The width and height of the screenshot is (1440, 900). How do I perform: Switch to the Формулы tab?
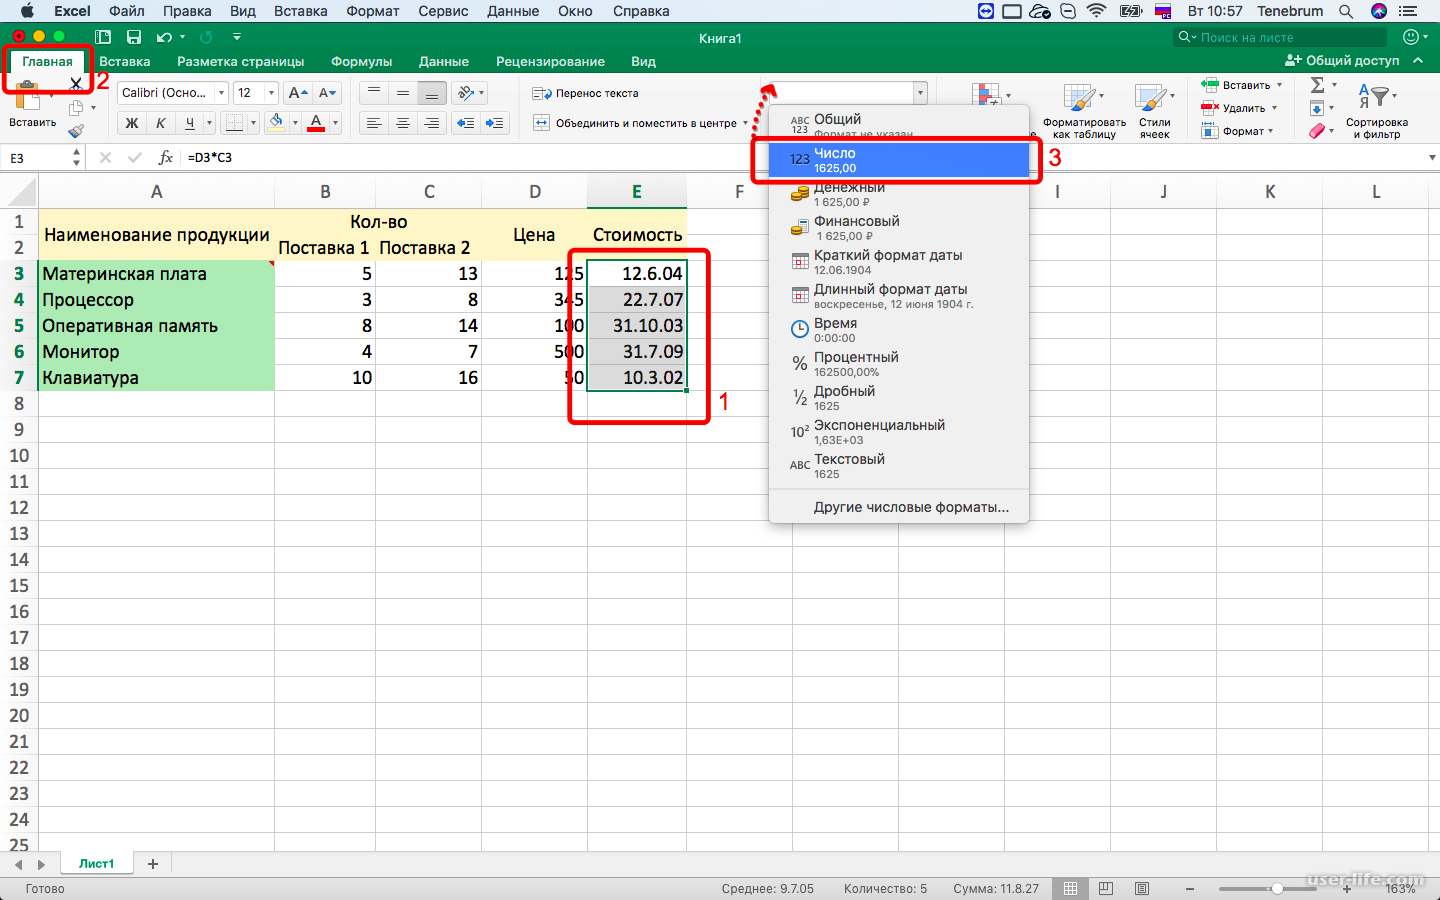[x=362, y=61]
